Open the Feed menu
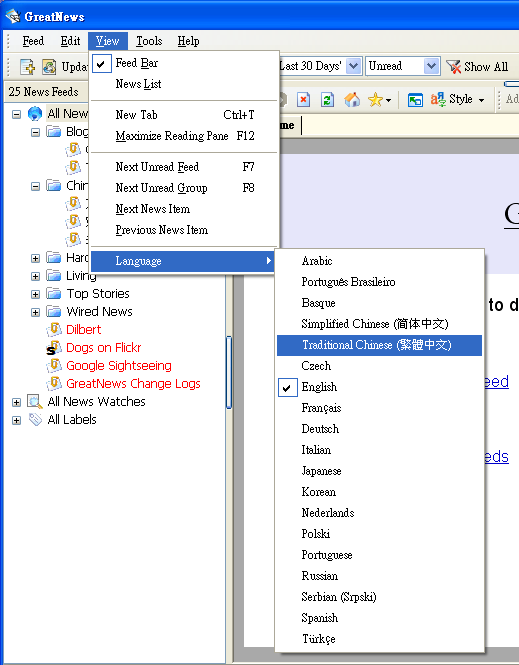 click(33, 41)
